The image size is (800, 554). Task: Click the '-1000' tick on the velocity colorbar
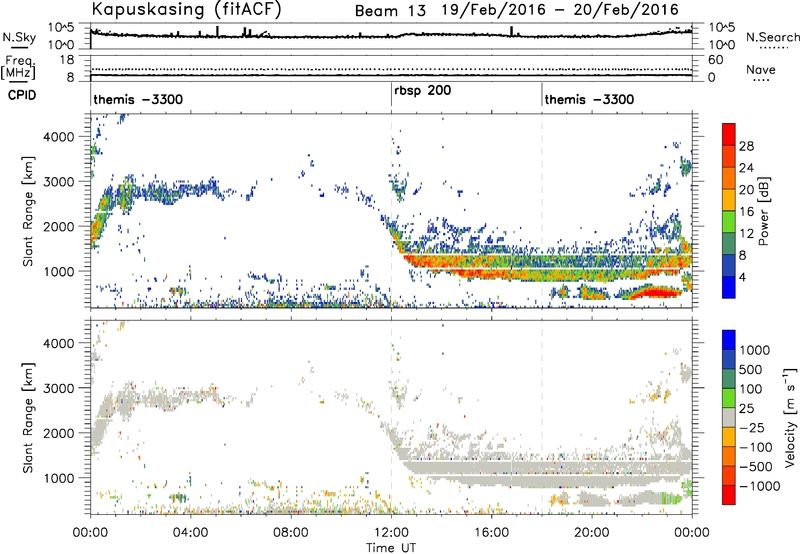tap(760, 486)
